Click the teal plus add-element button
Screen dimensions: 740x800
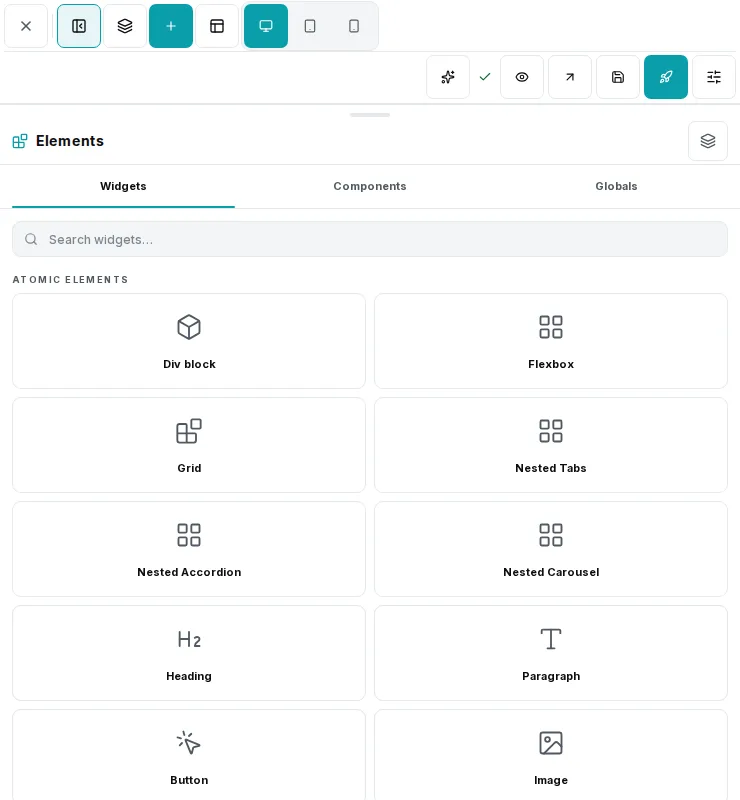(x=171, y=26)
